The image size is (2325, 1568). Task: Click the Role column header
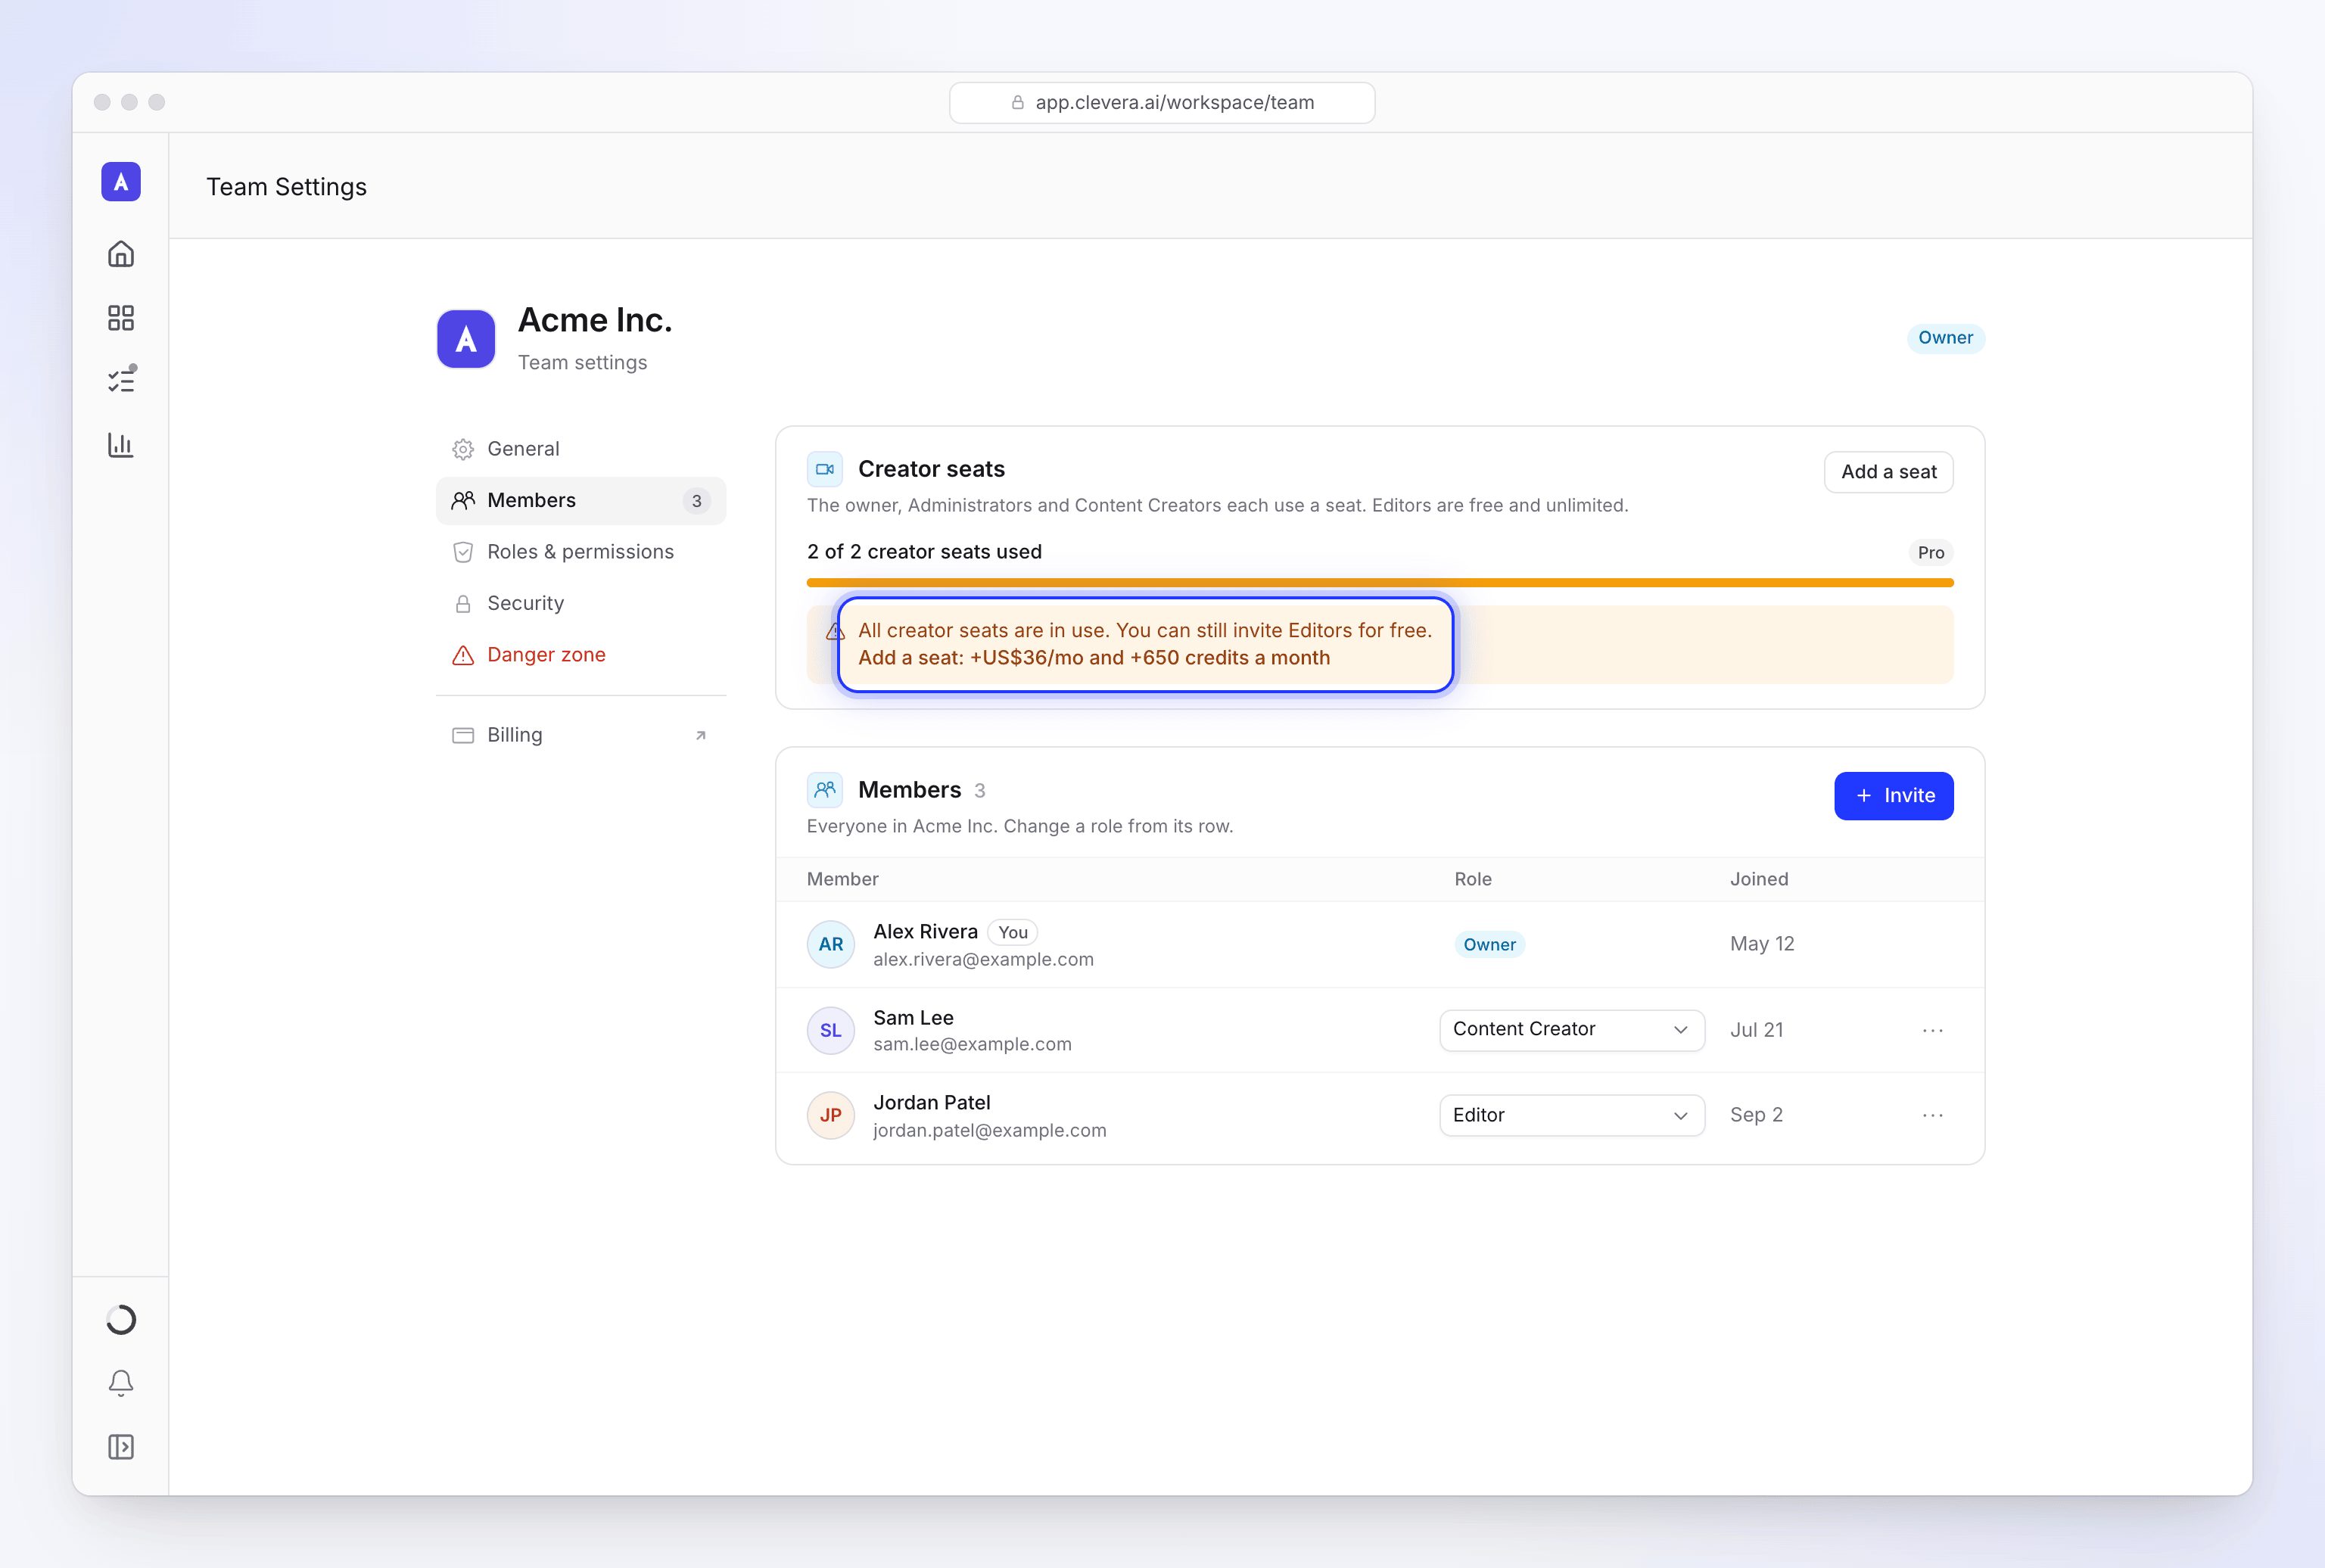(1473, 879)
